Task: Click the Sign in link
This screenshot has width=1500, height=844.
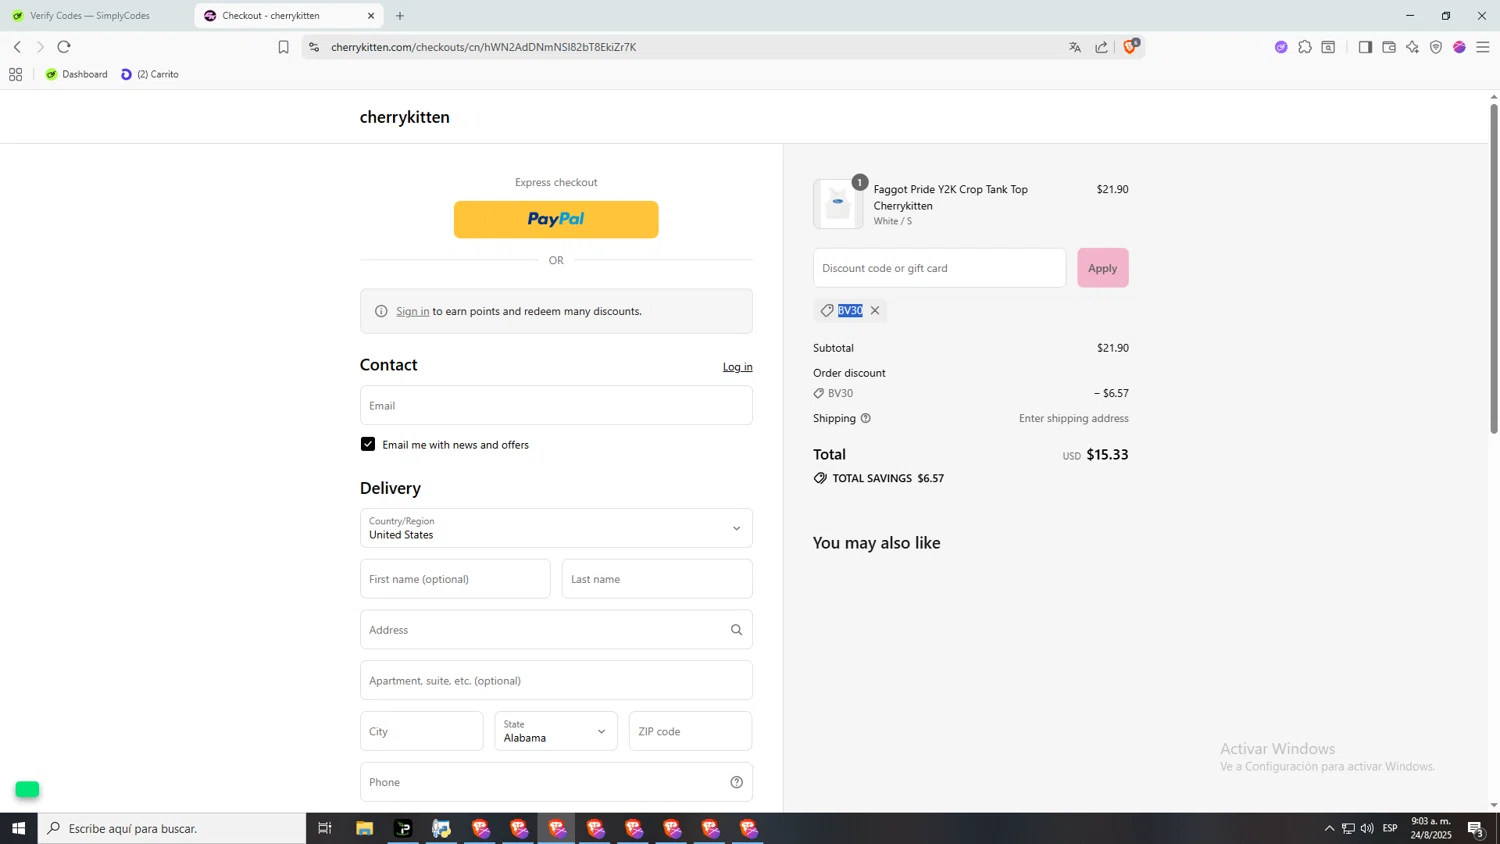Action: point(412,311)
